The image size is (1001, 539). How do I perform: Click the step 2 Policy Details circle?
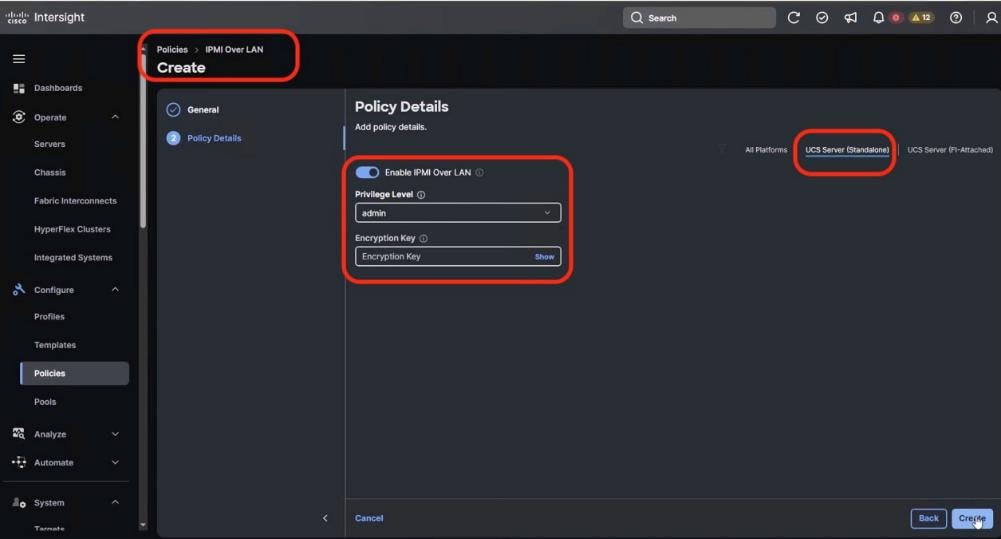[x=173, y=138]
